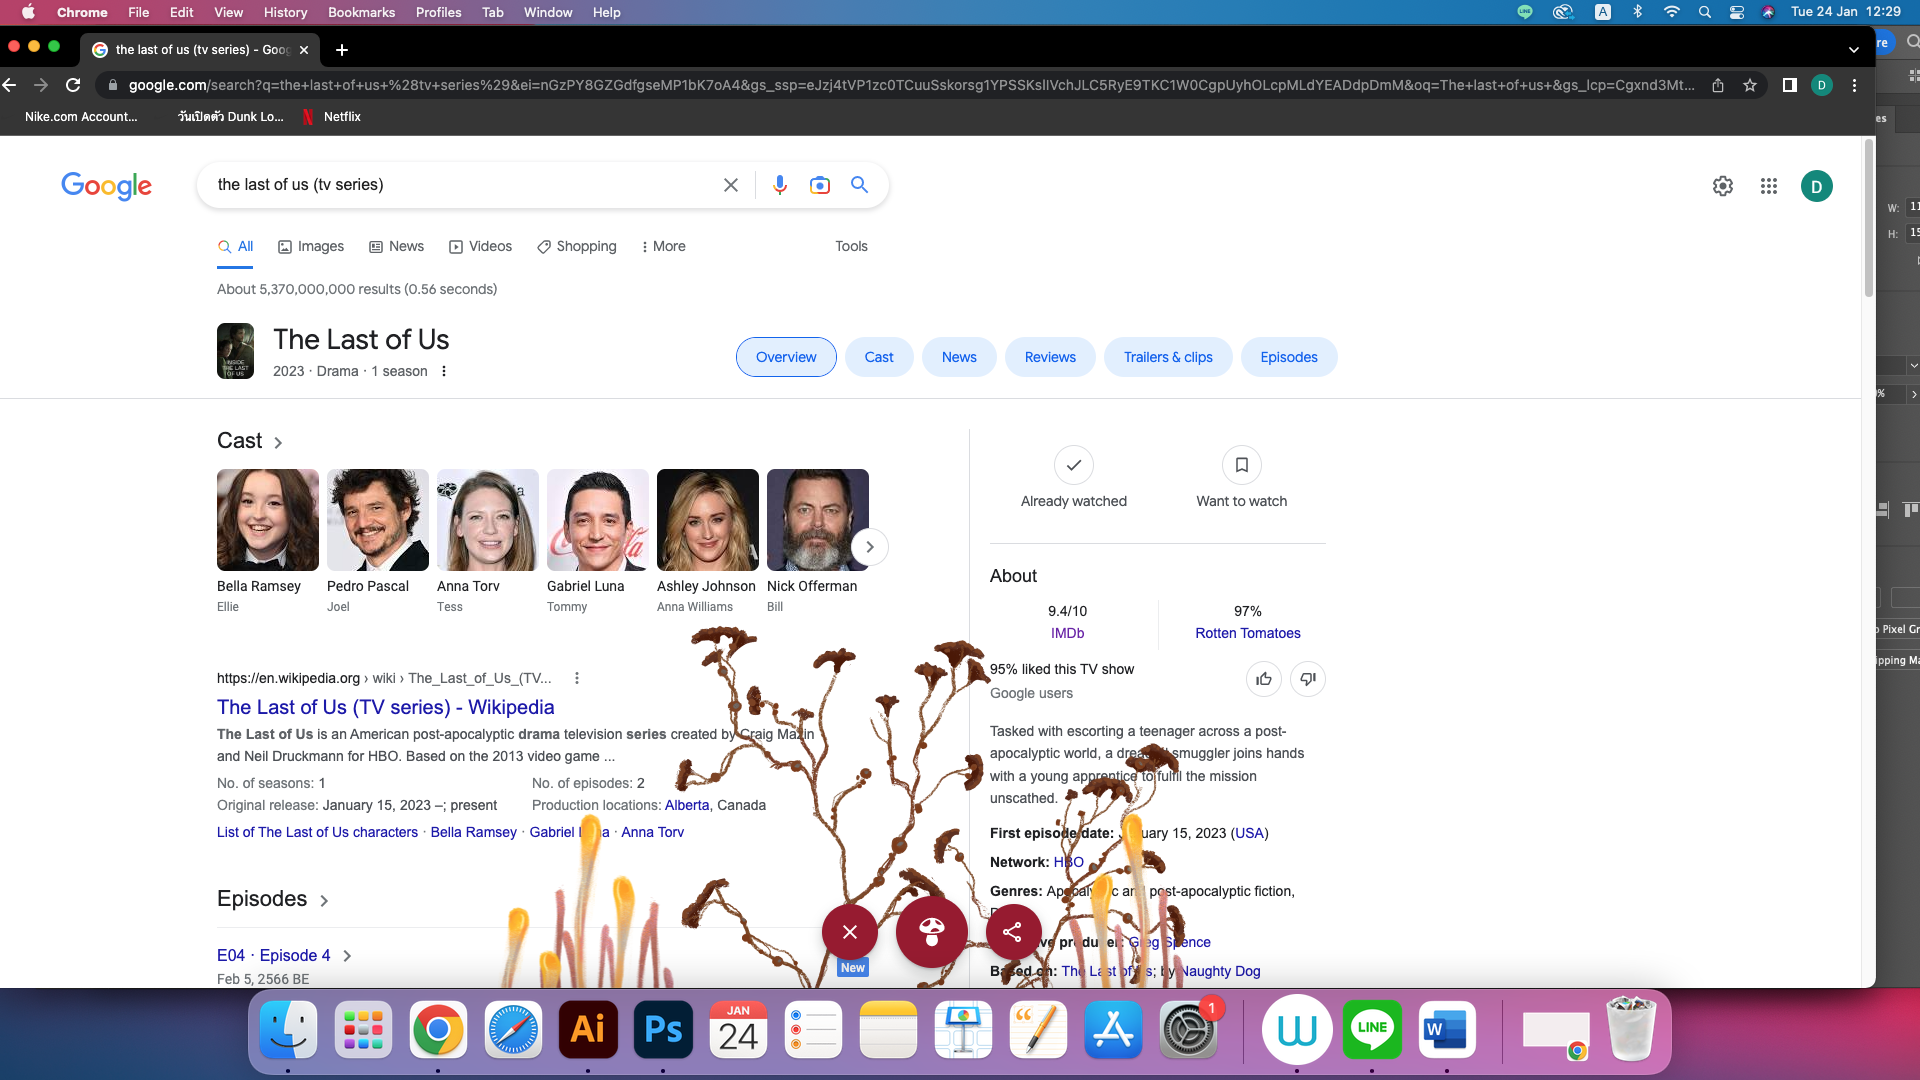Reload the page in Chrome
Image resolution: width=1920 pixels, height=1080 pixels.
click(73, 85)
